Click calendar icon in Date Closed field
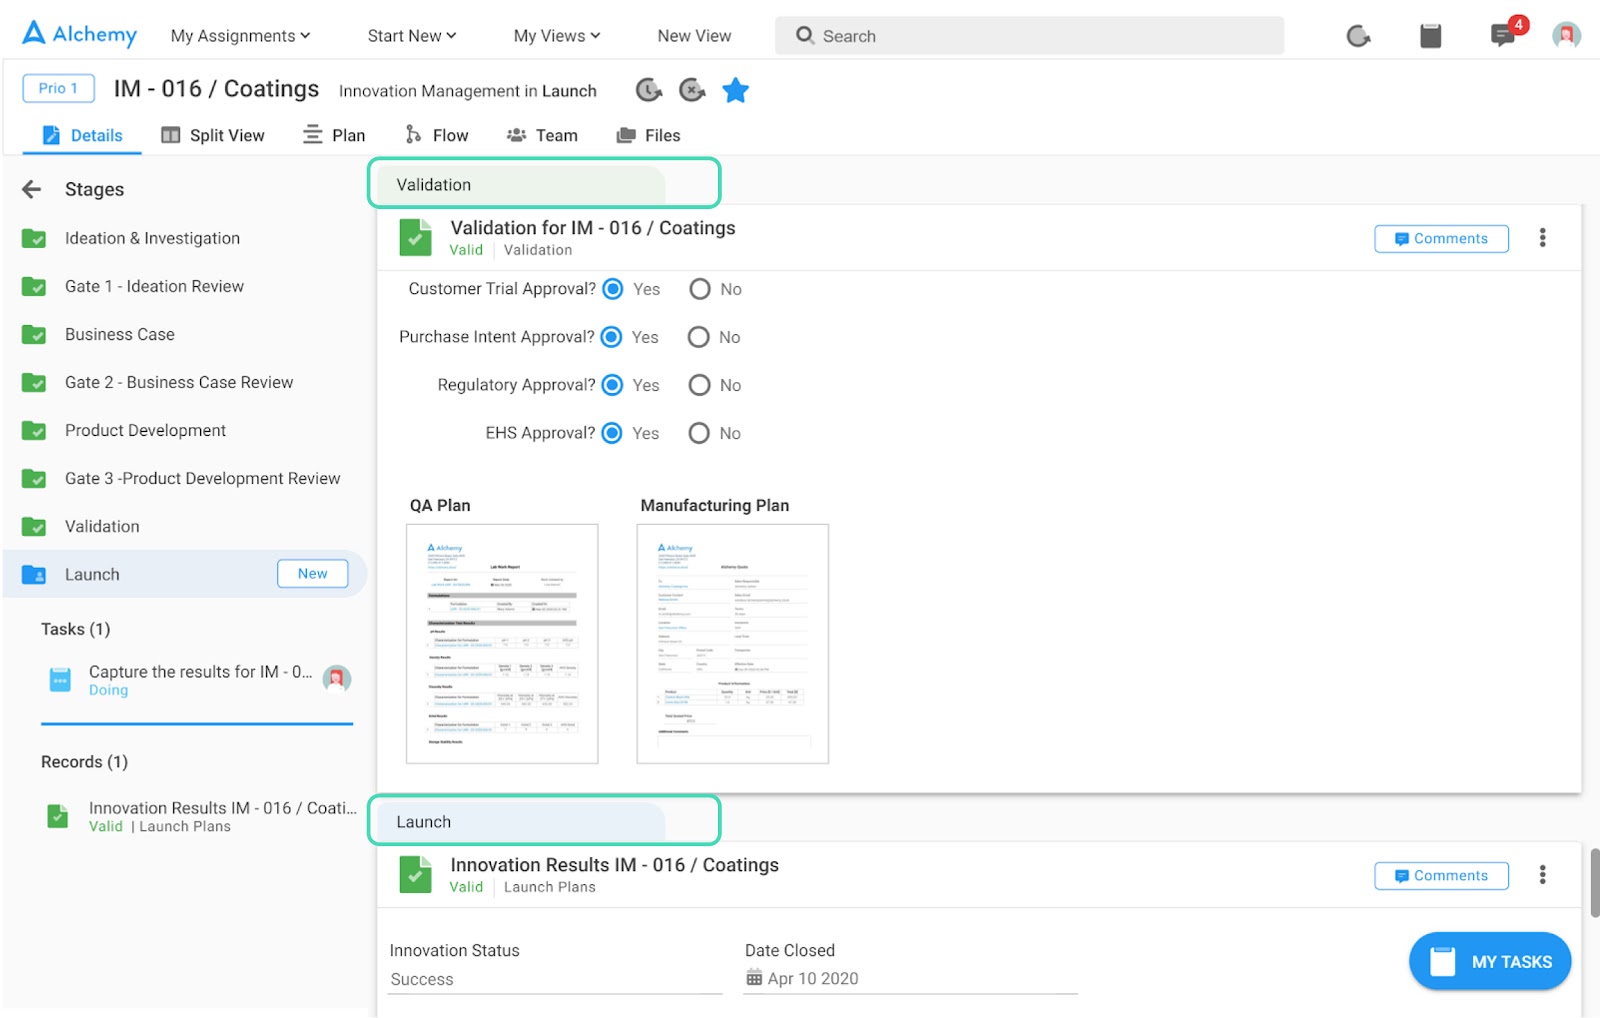 click(x=754, y=978)
